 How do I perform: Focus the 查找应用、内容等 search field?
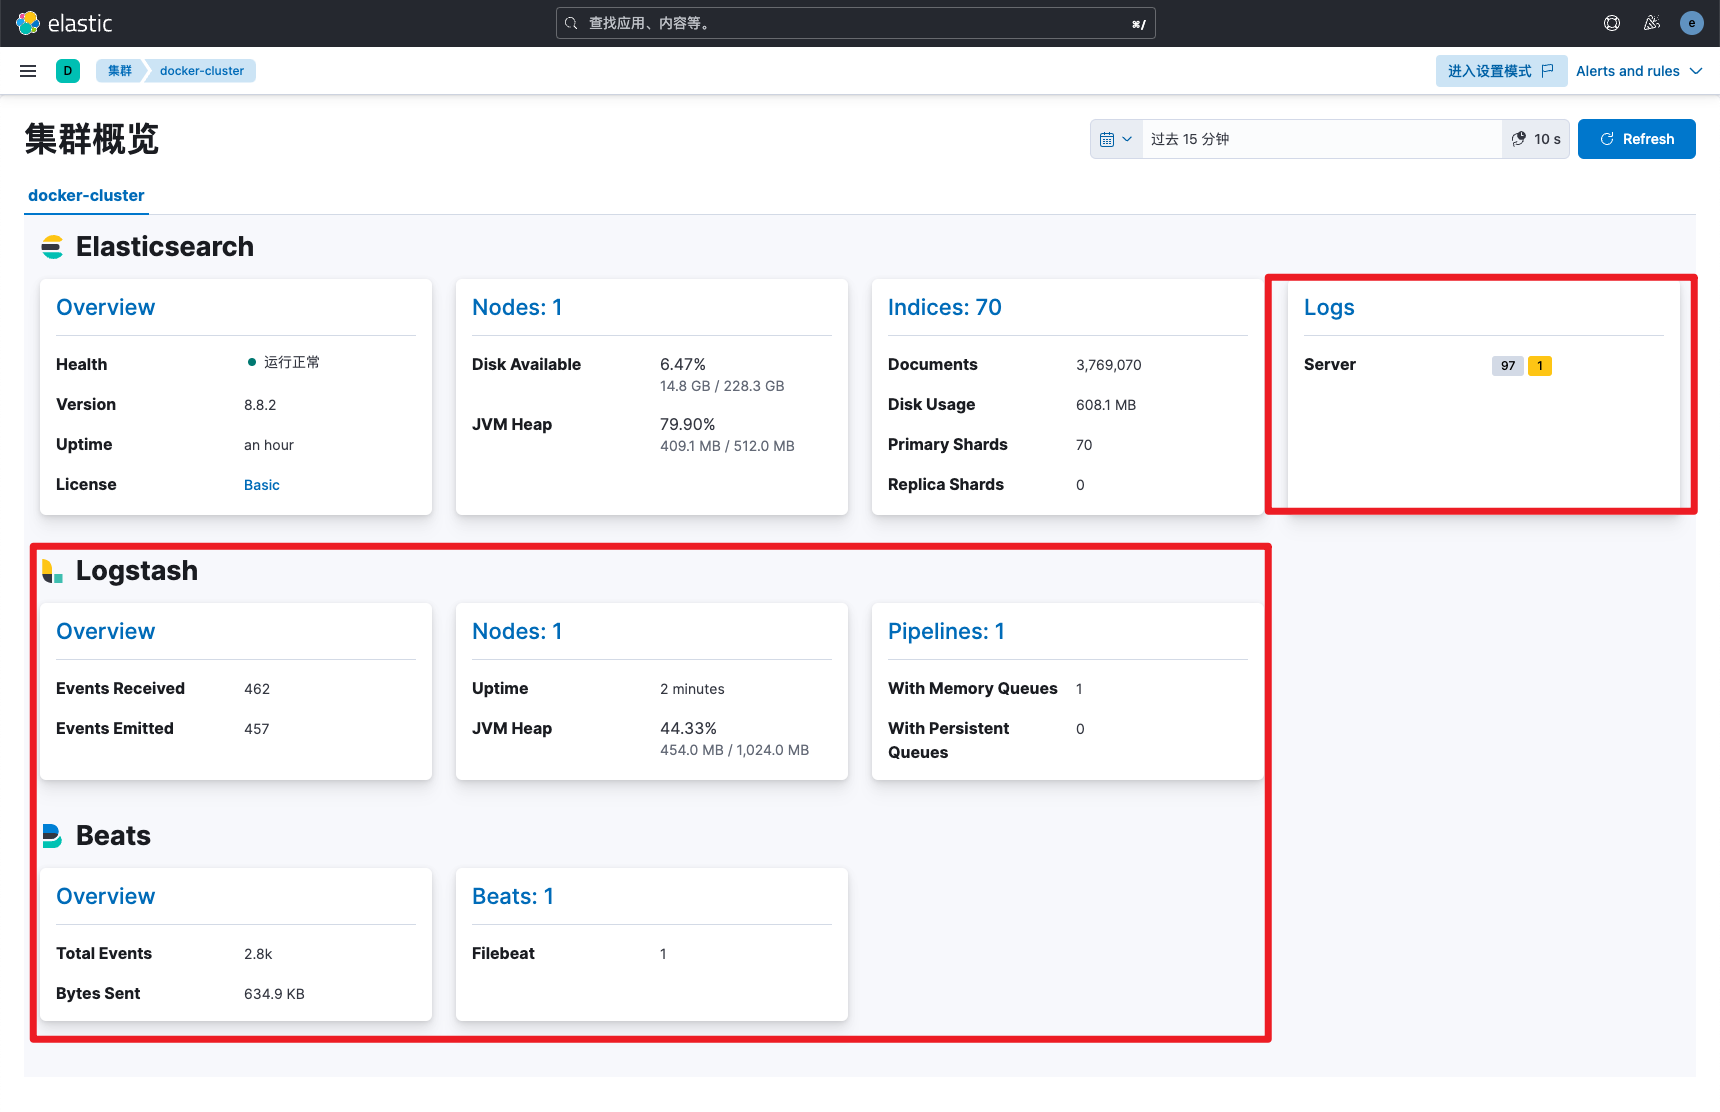(x=856, y=23)
